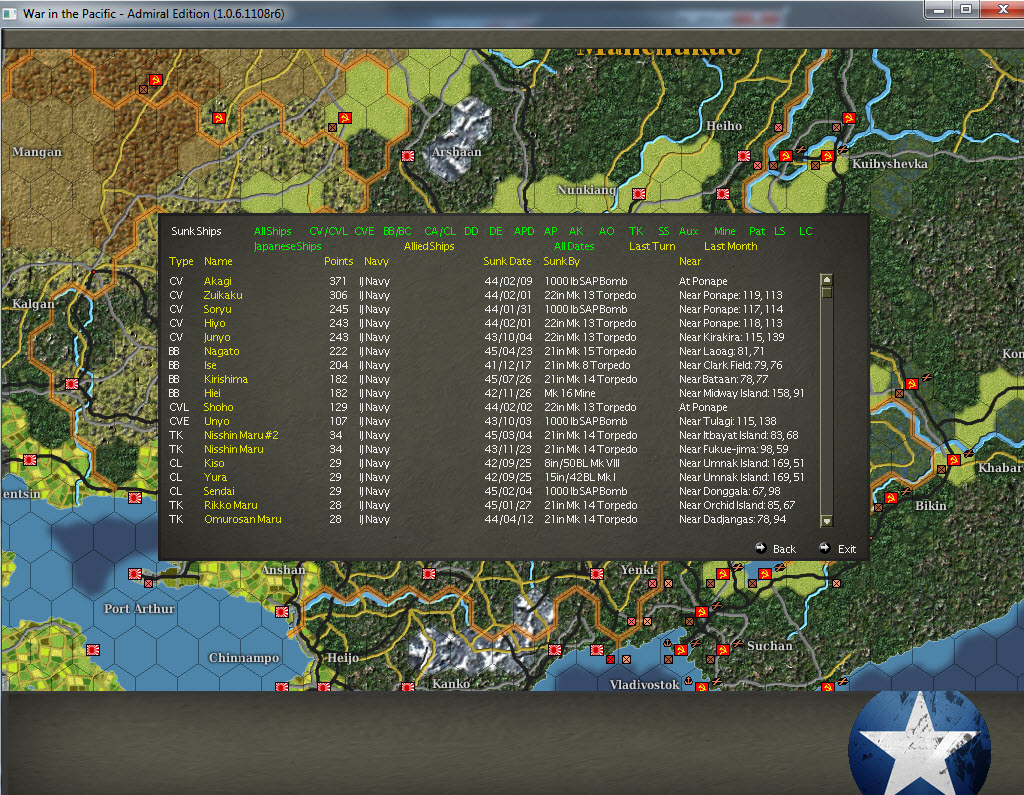Click the Exit arrow icon
The width and height of the screenshot is (1024, 795).
[825, 548]
